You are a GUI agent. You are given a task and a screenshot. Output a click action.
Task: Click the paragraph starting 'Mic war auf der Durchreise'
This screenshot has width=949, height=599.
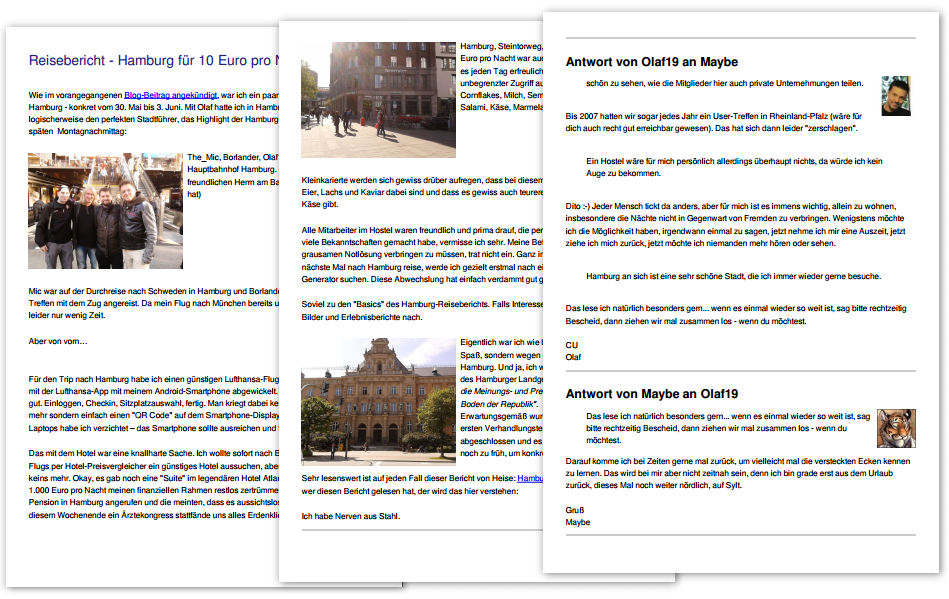(x=154, y=303)
